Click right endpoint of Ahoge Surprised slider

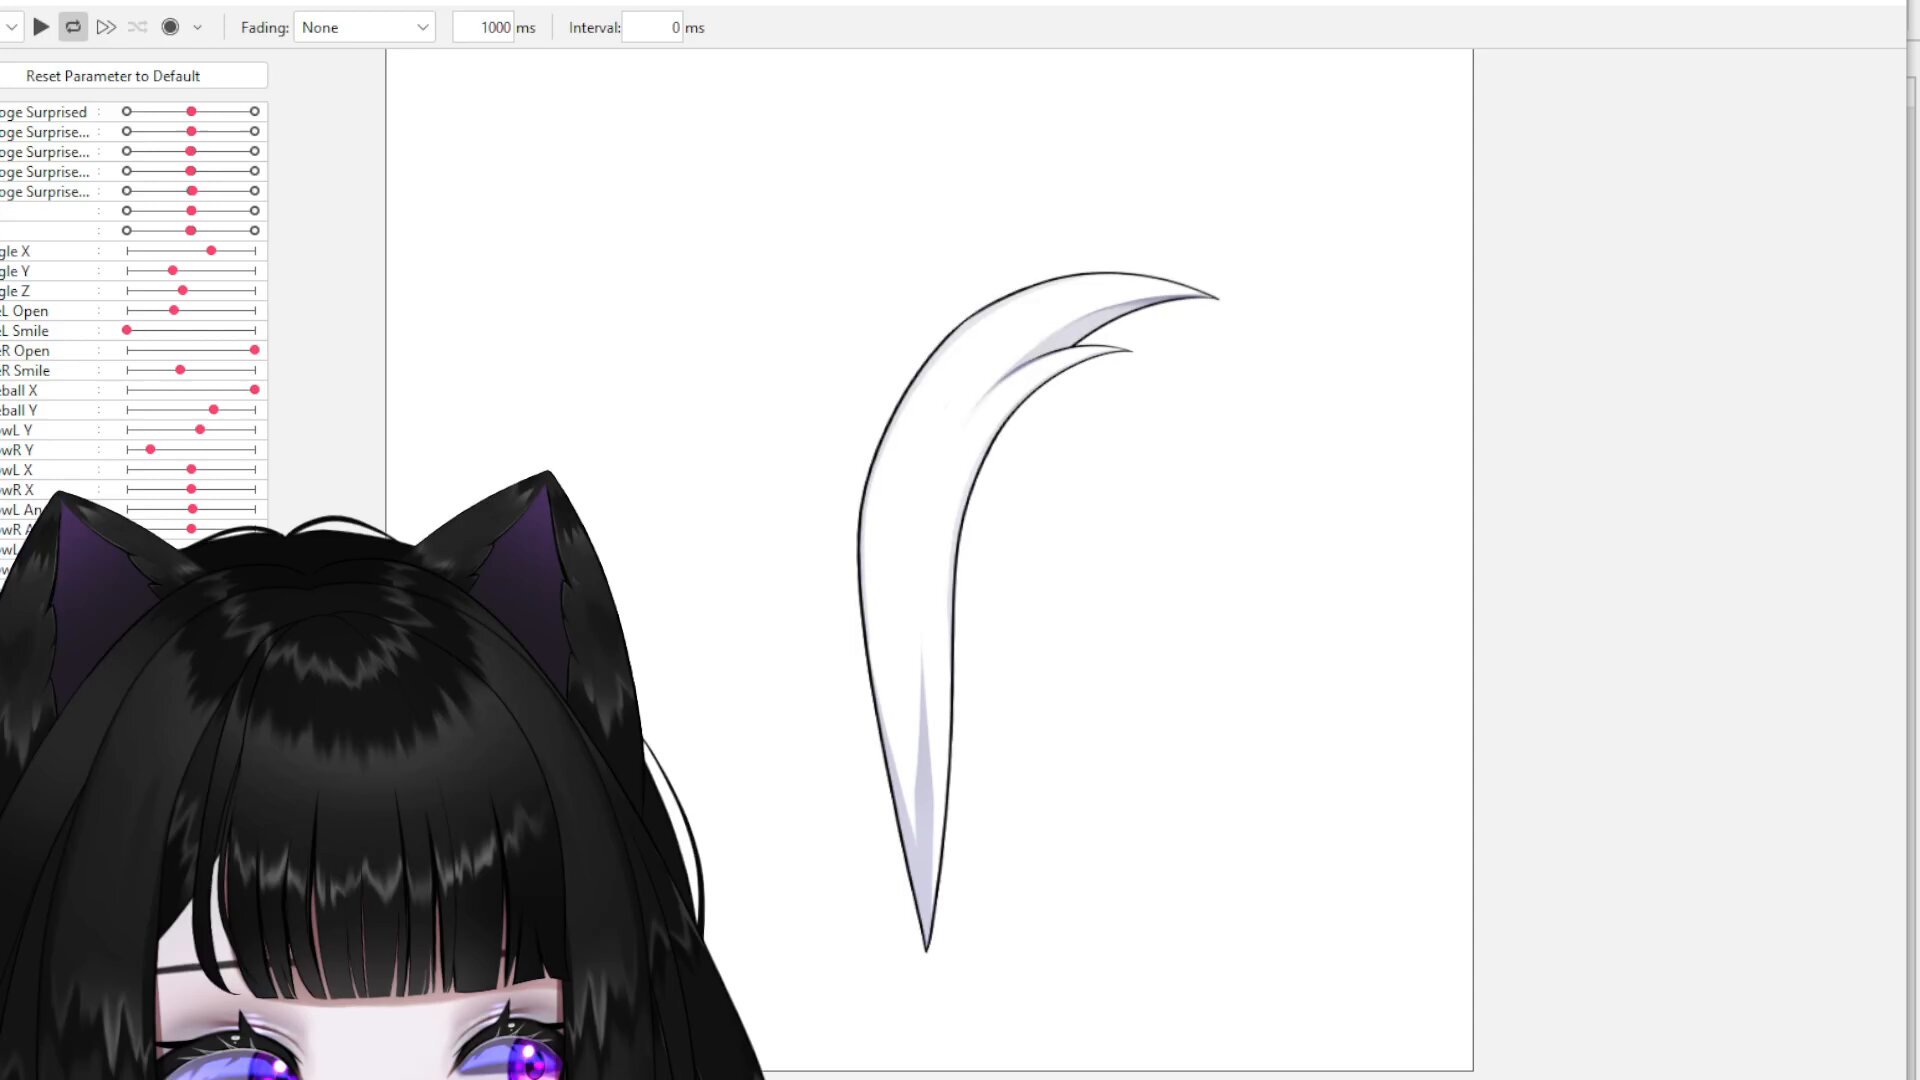254,112
